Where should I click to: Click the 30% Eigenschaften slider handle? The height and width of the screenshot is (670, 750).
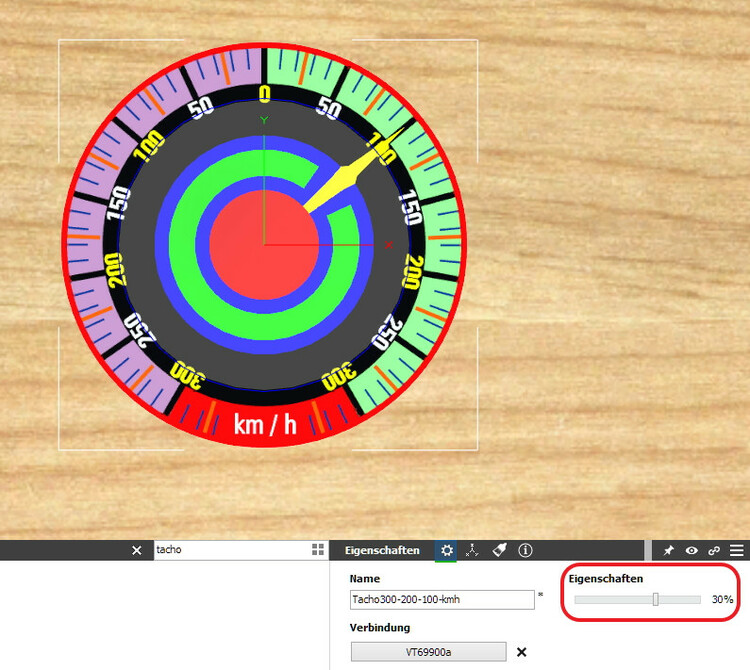656,599
